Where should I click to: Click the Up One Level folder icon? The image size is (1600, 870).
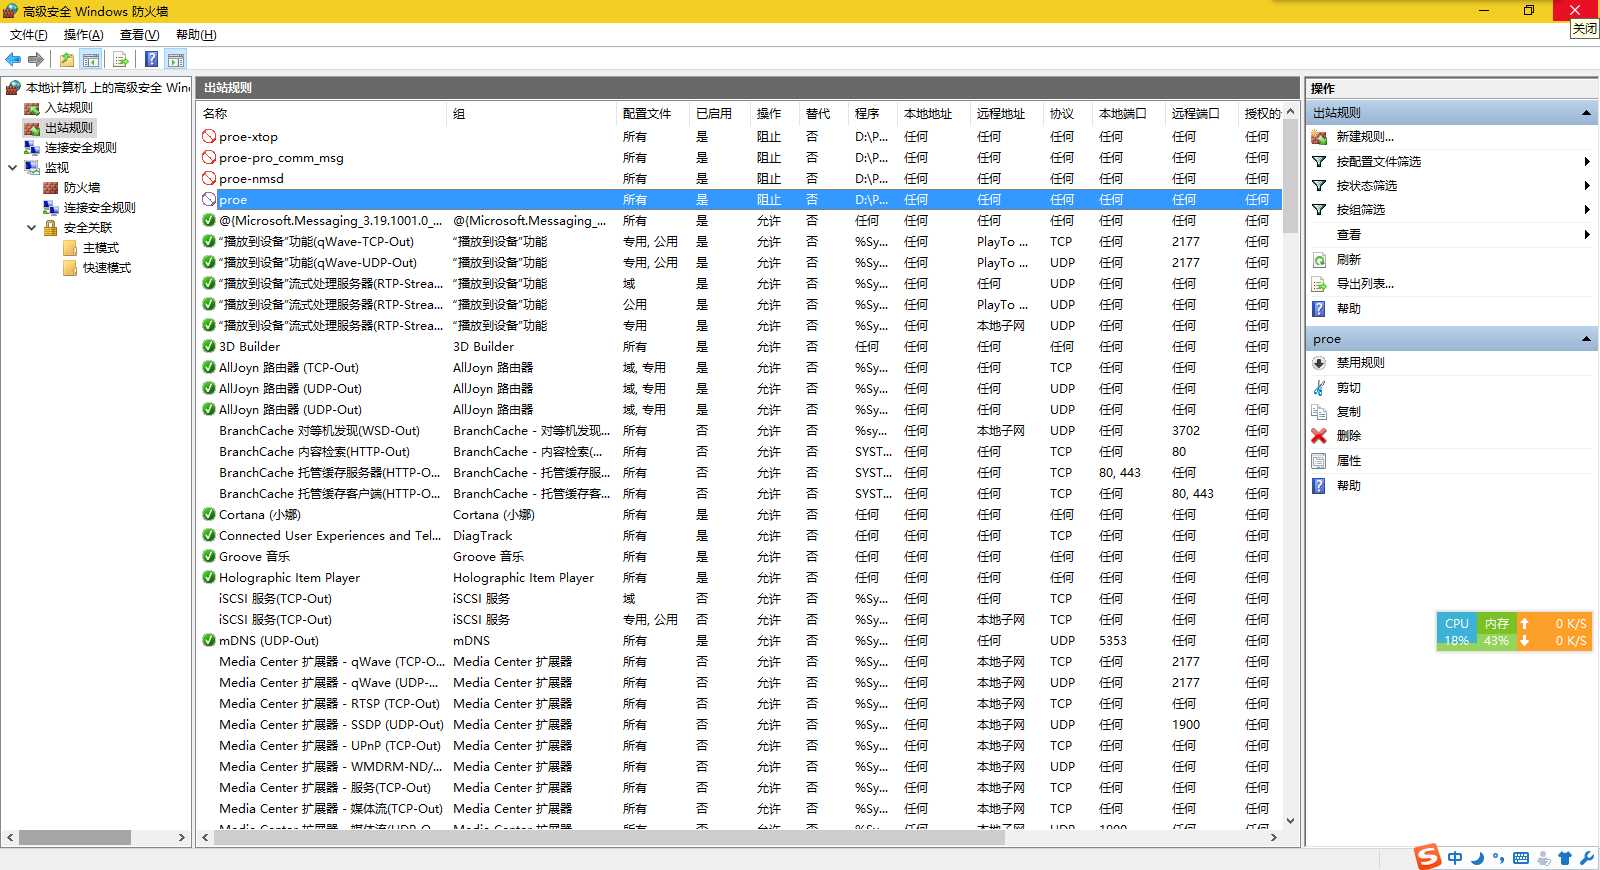click(x=67, y=59)
